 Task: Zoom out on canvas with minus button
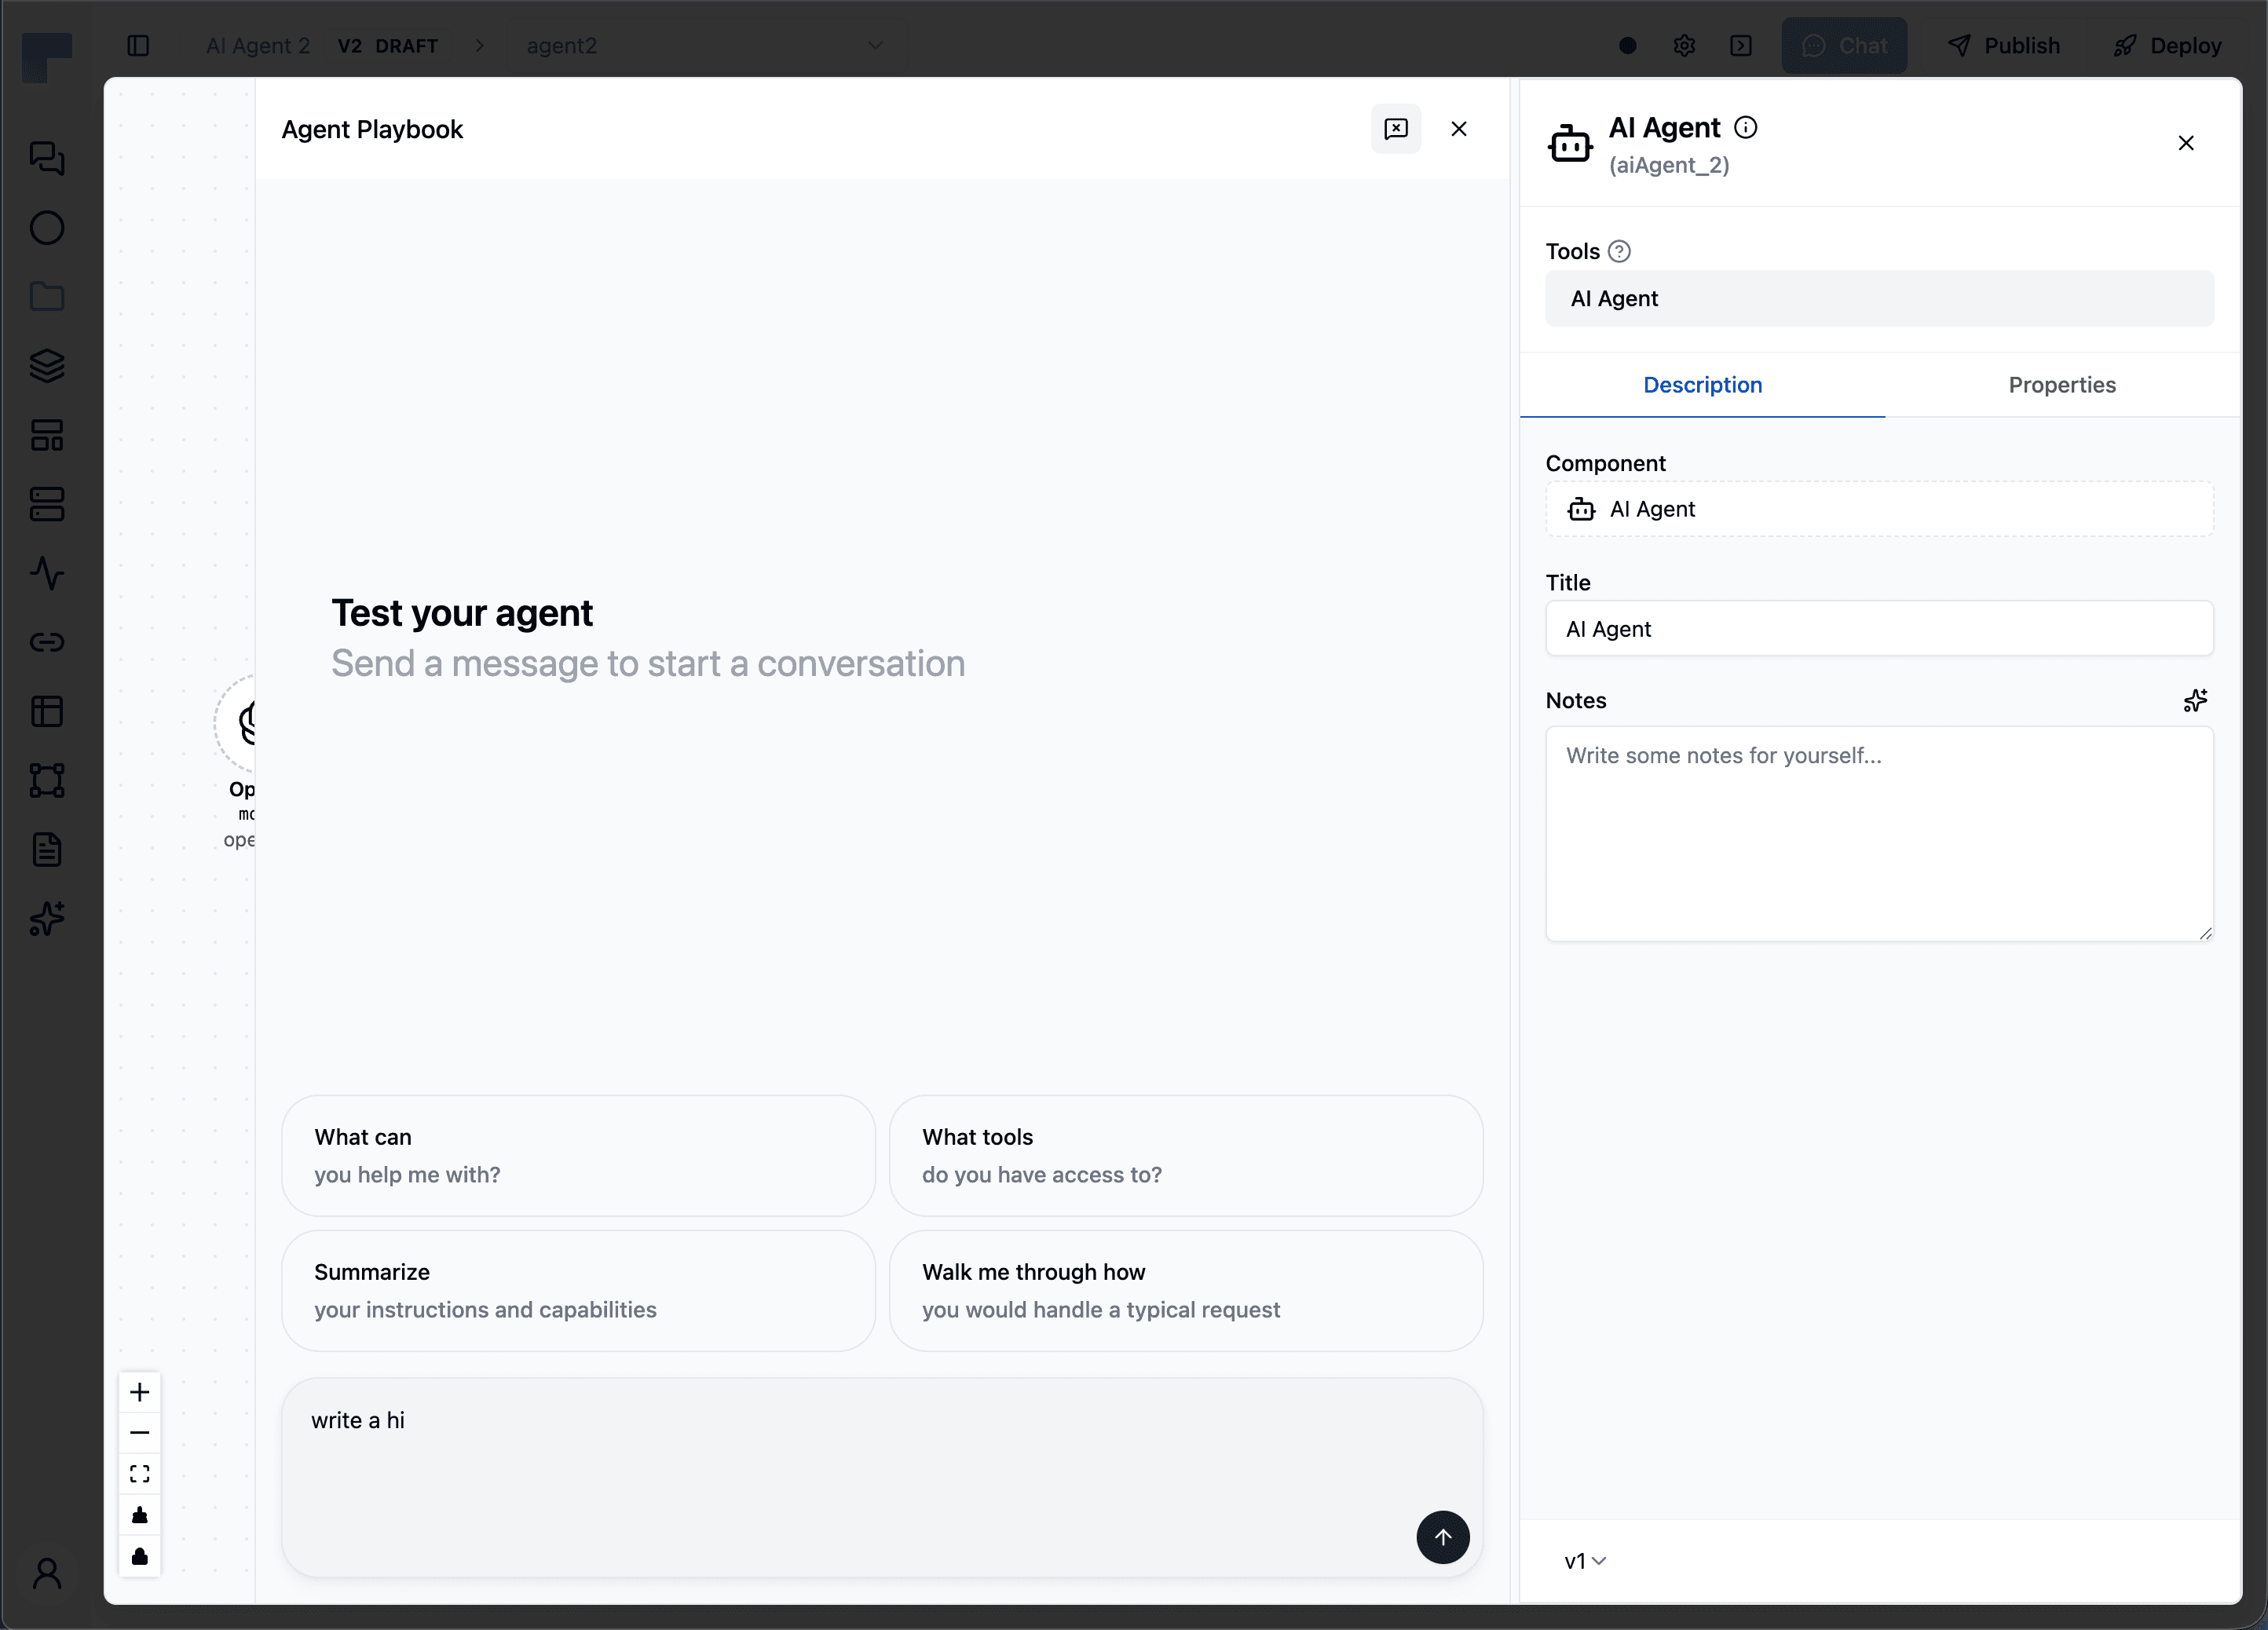pos(140,1433)
